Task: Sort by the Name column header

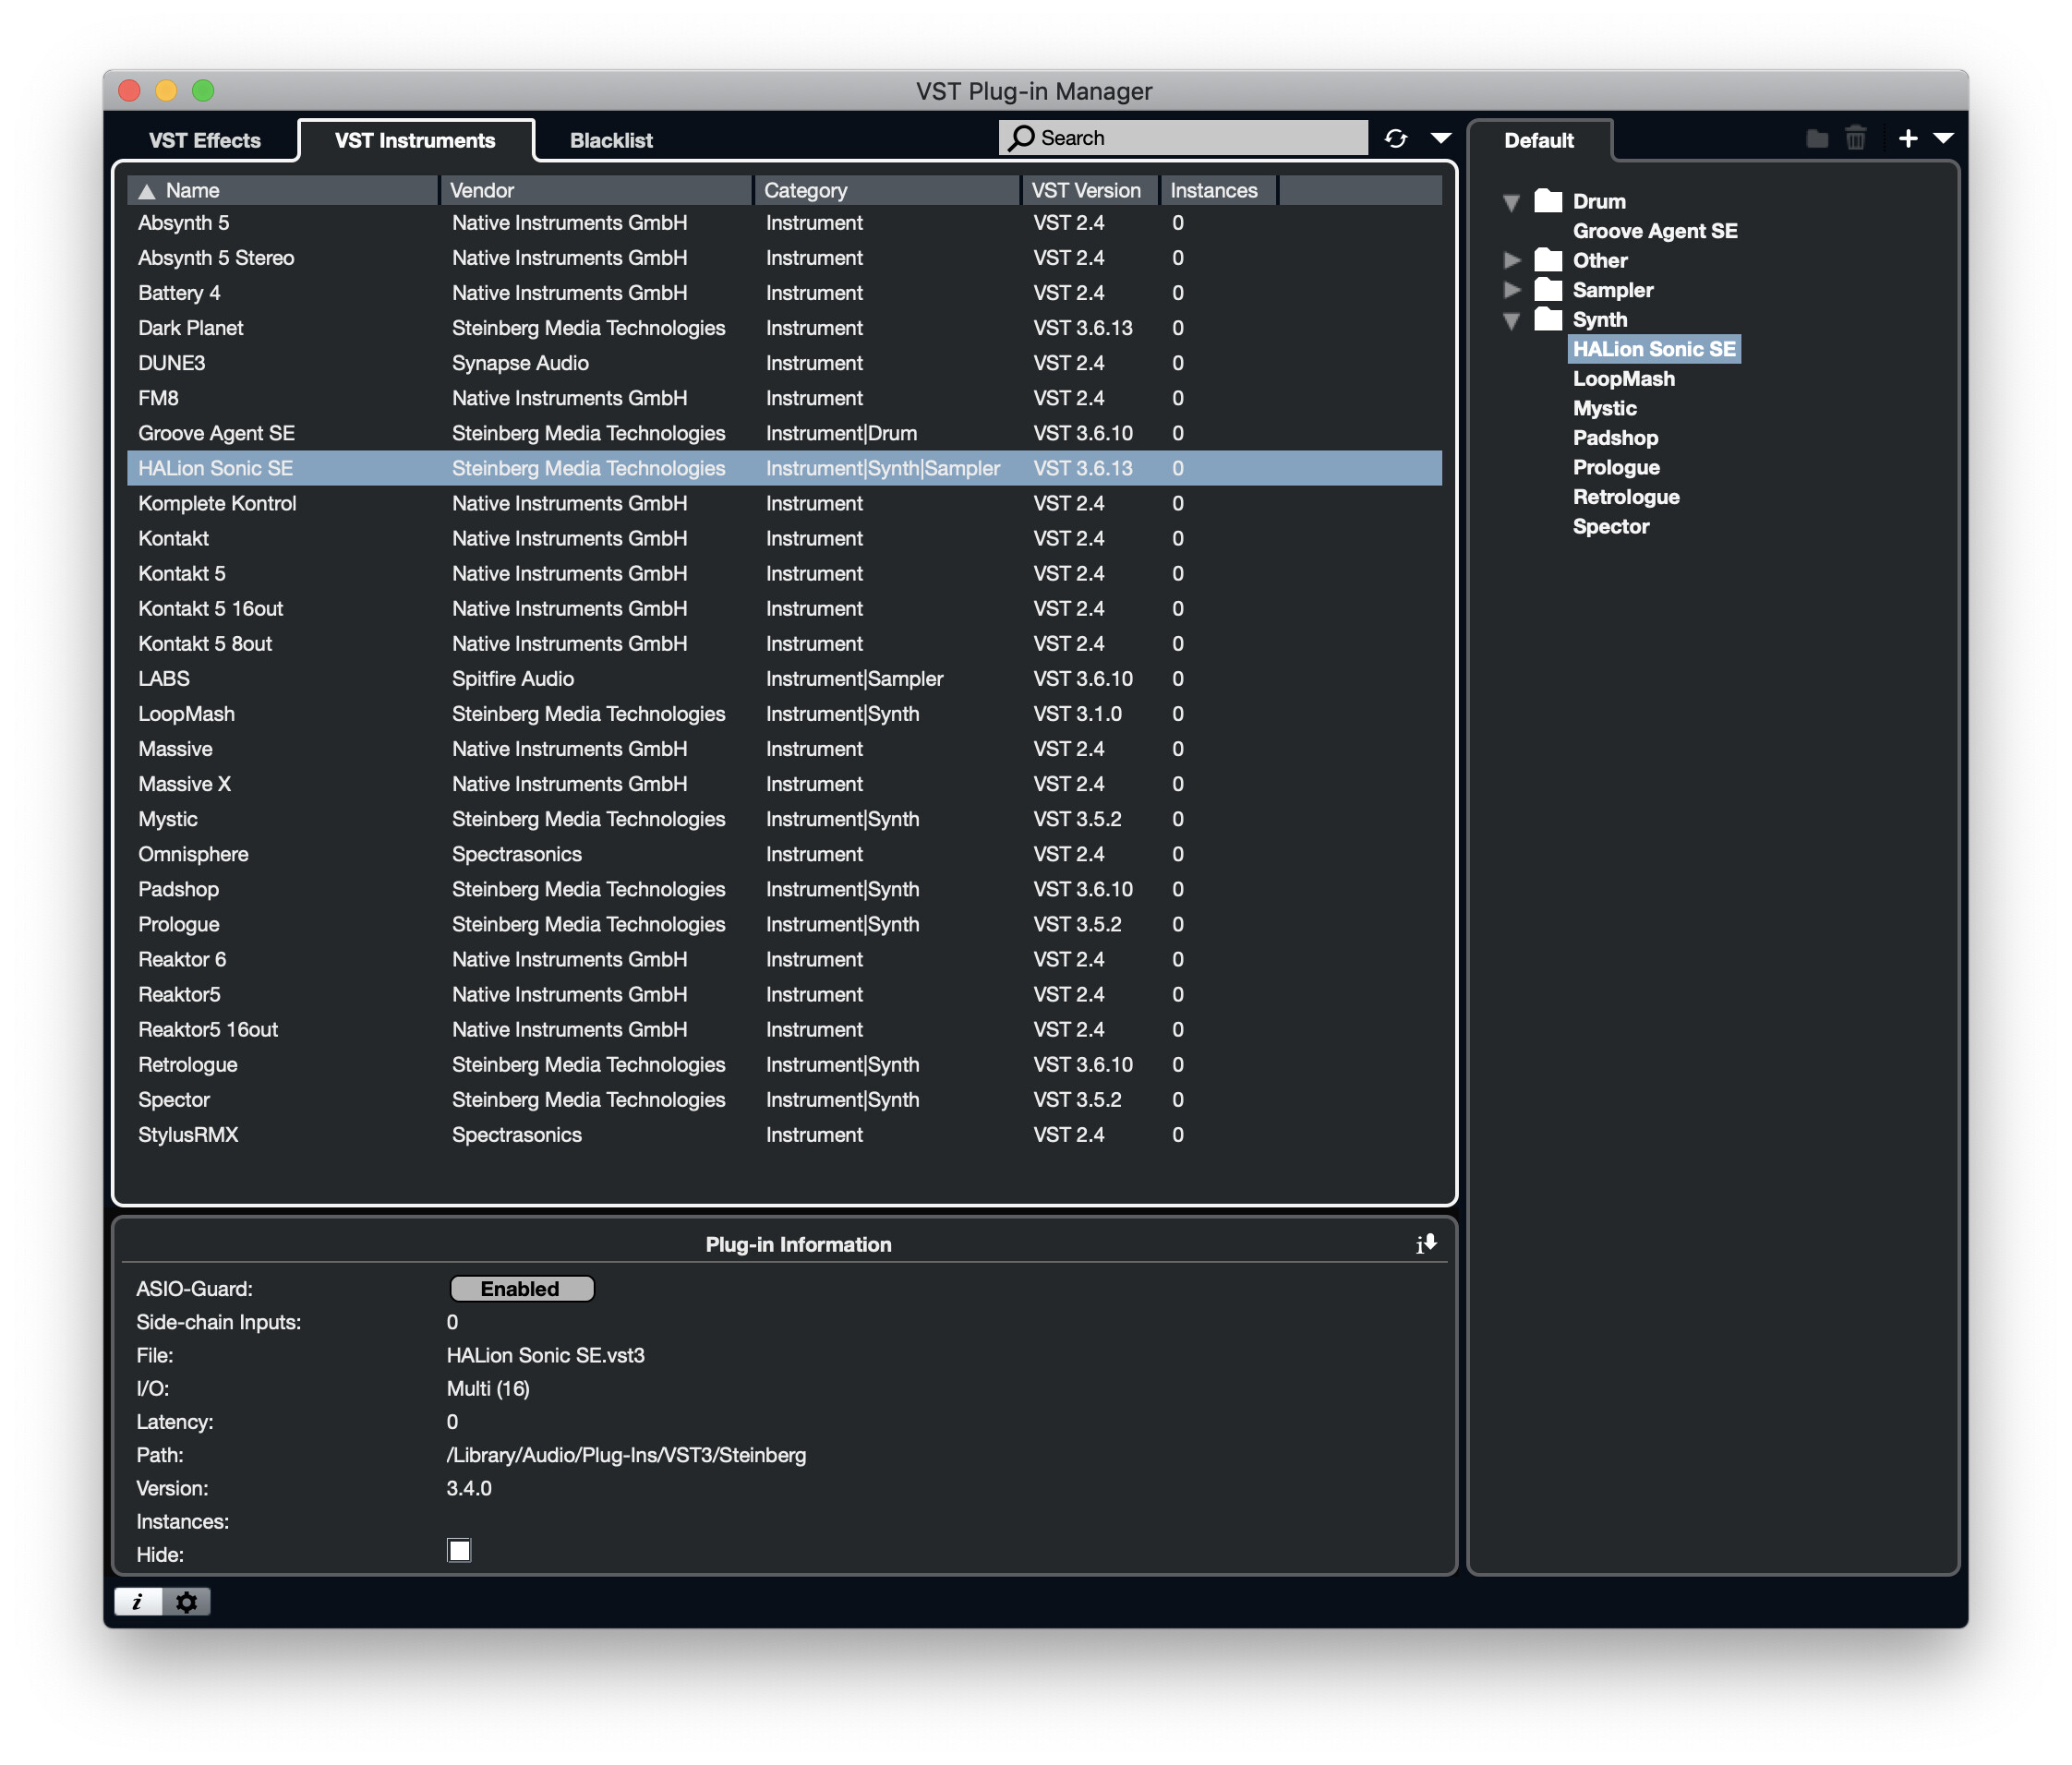Action: (x=283, y=190)
